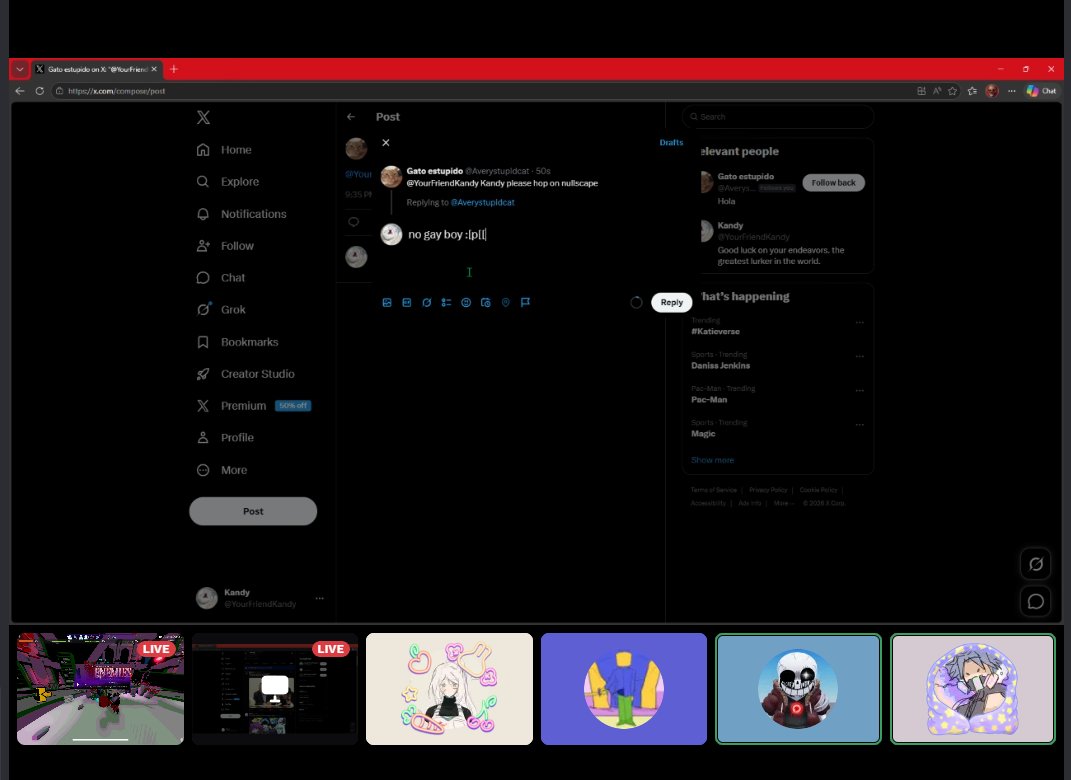Select the skeleton avatar participant tile
Viewport: 1071px width, 780px height.
(x=798, y=688)
